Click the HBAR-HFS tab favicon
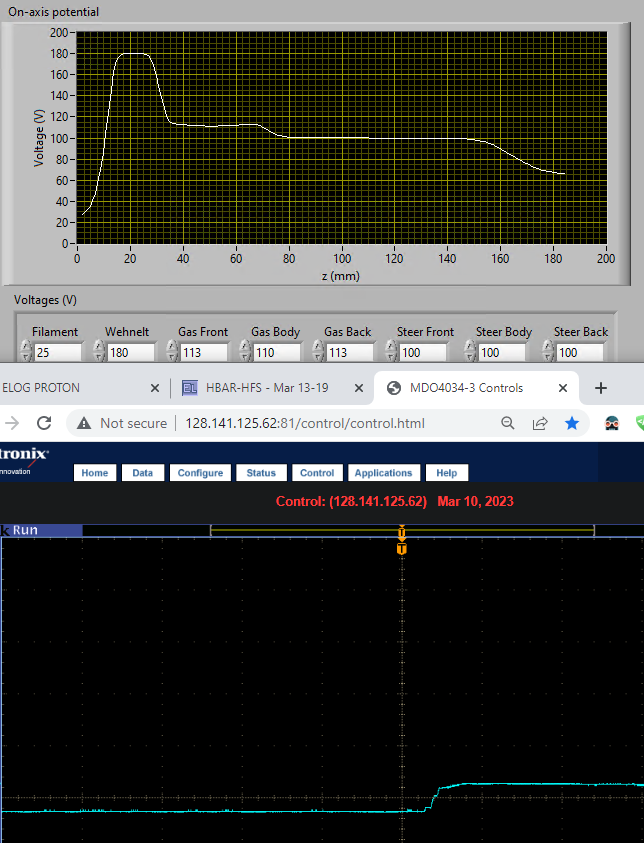Screen dimensions: 644x843 coord(190,388)
